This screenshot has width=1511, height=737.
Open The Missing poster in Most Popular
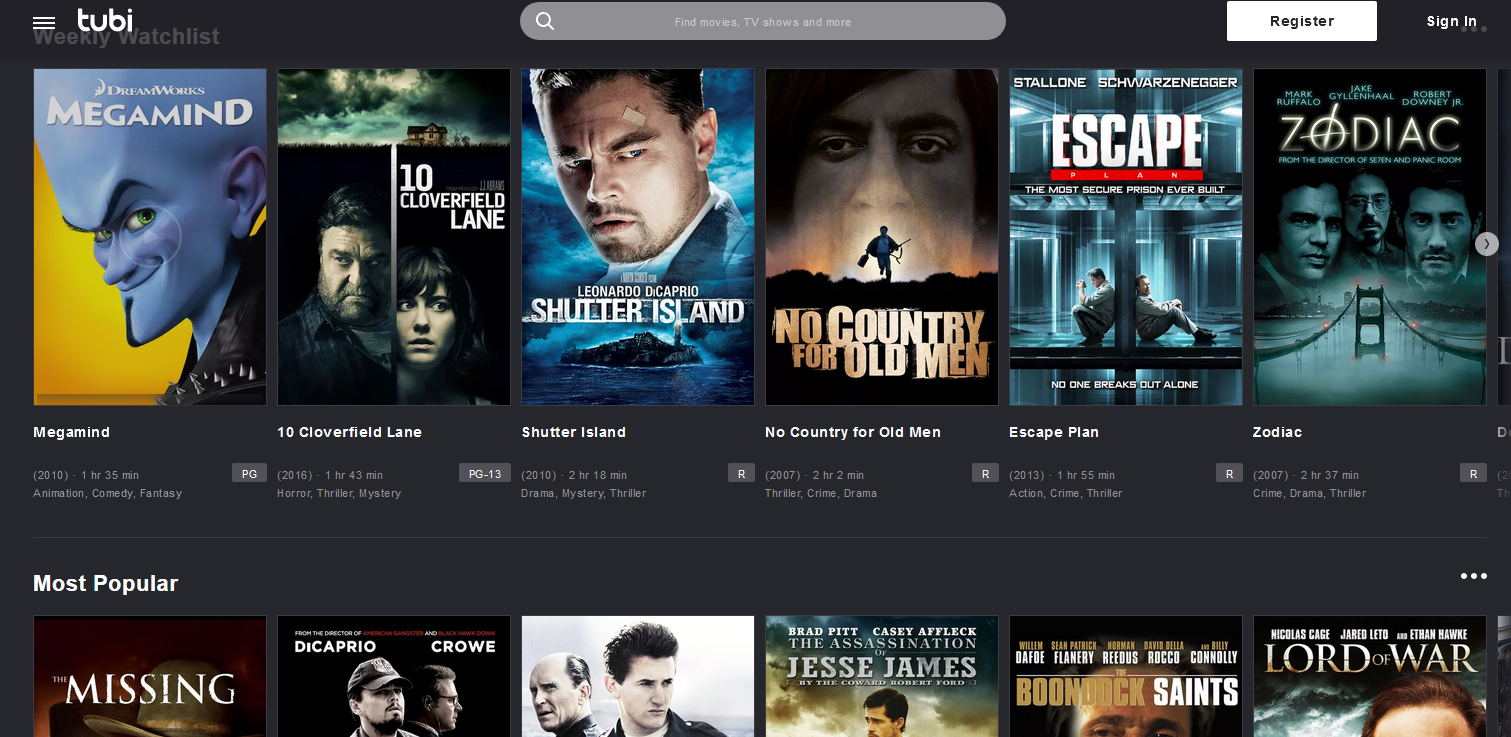(x=150, y=677)
